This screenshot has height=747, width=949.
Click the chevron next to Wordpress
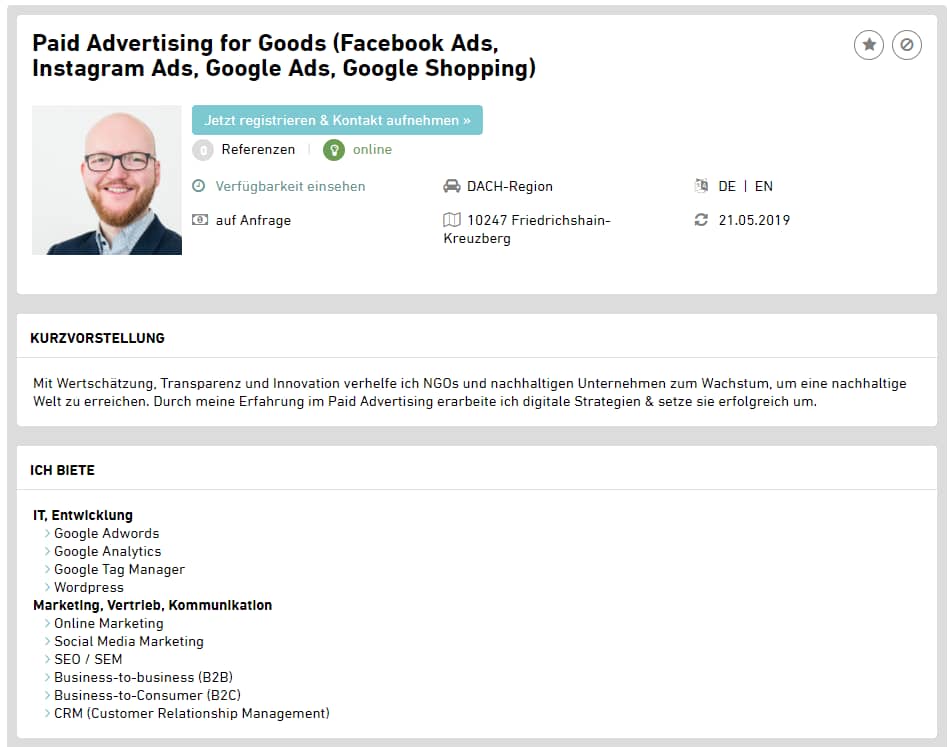click(47, 588)
